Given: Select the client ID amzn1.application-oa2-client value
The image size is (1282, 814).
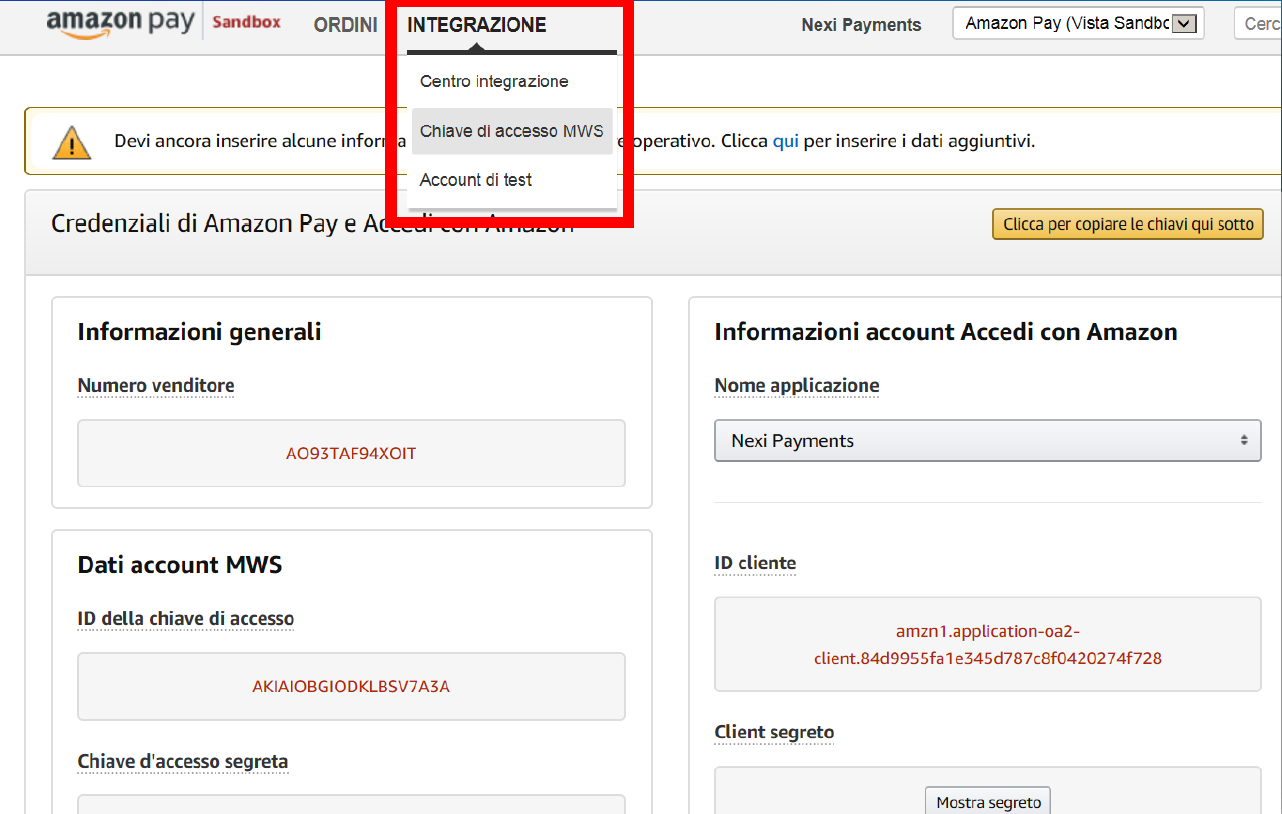Looking at the screenshot, I should [x=988, y=645].
